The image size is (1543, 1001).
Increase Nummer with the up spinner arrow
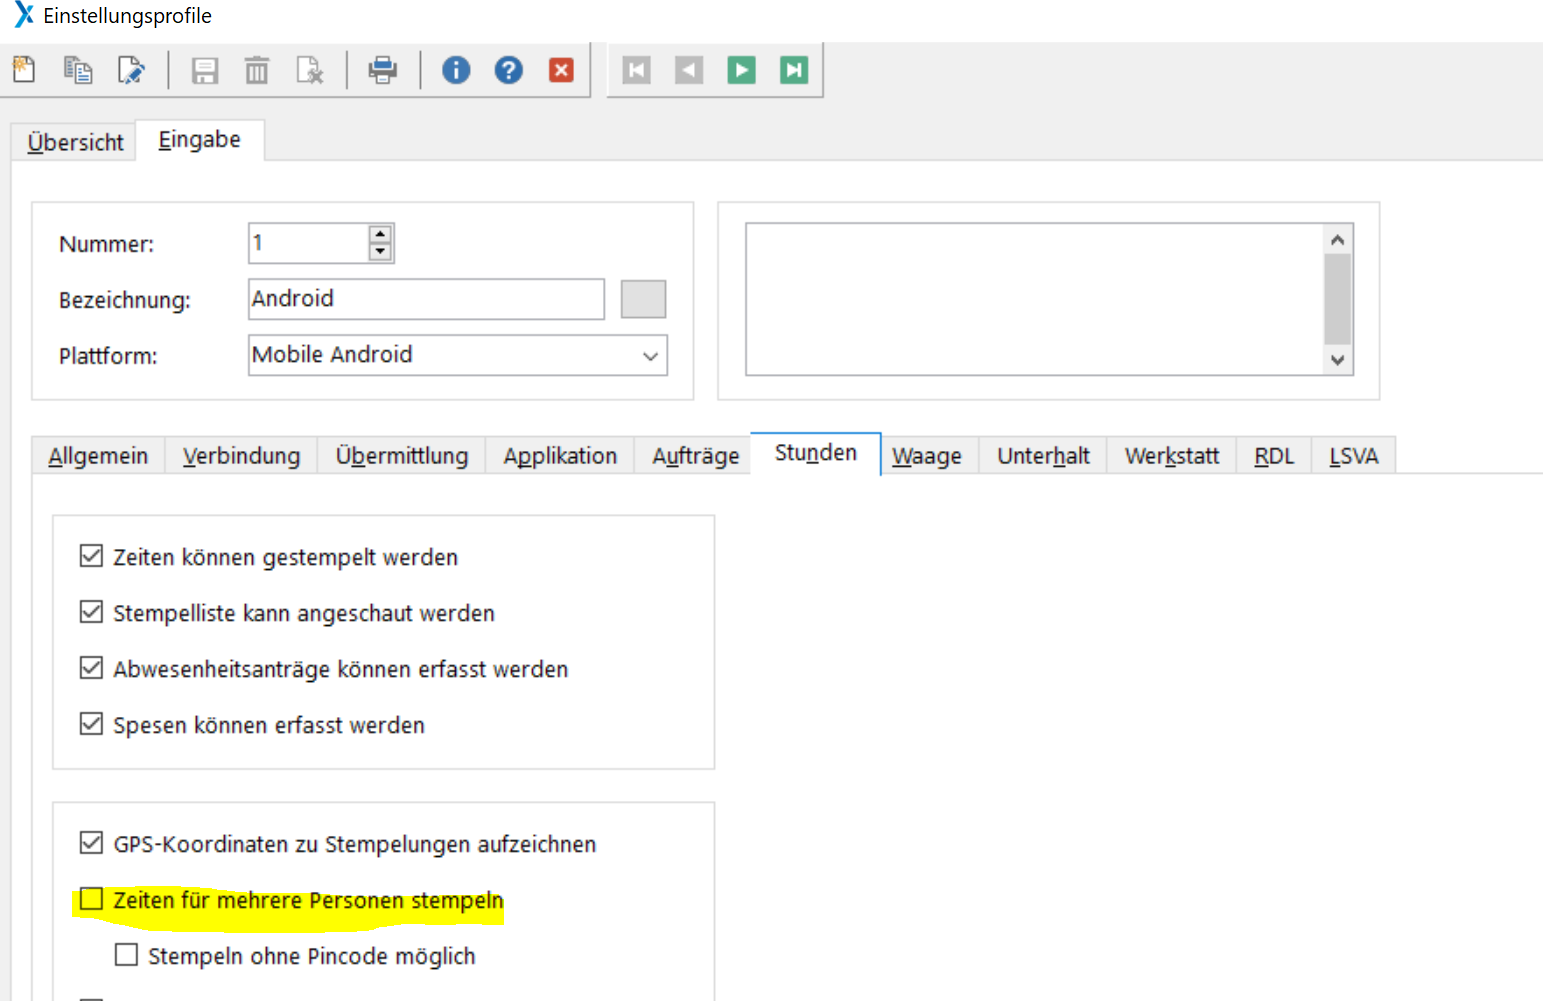[x=380, y=235]
